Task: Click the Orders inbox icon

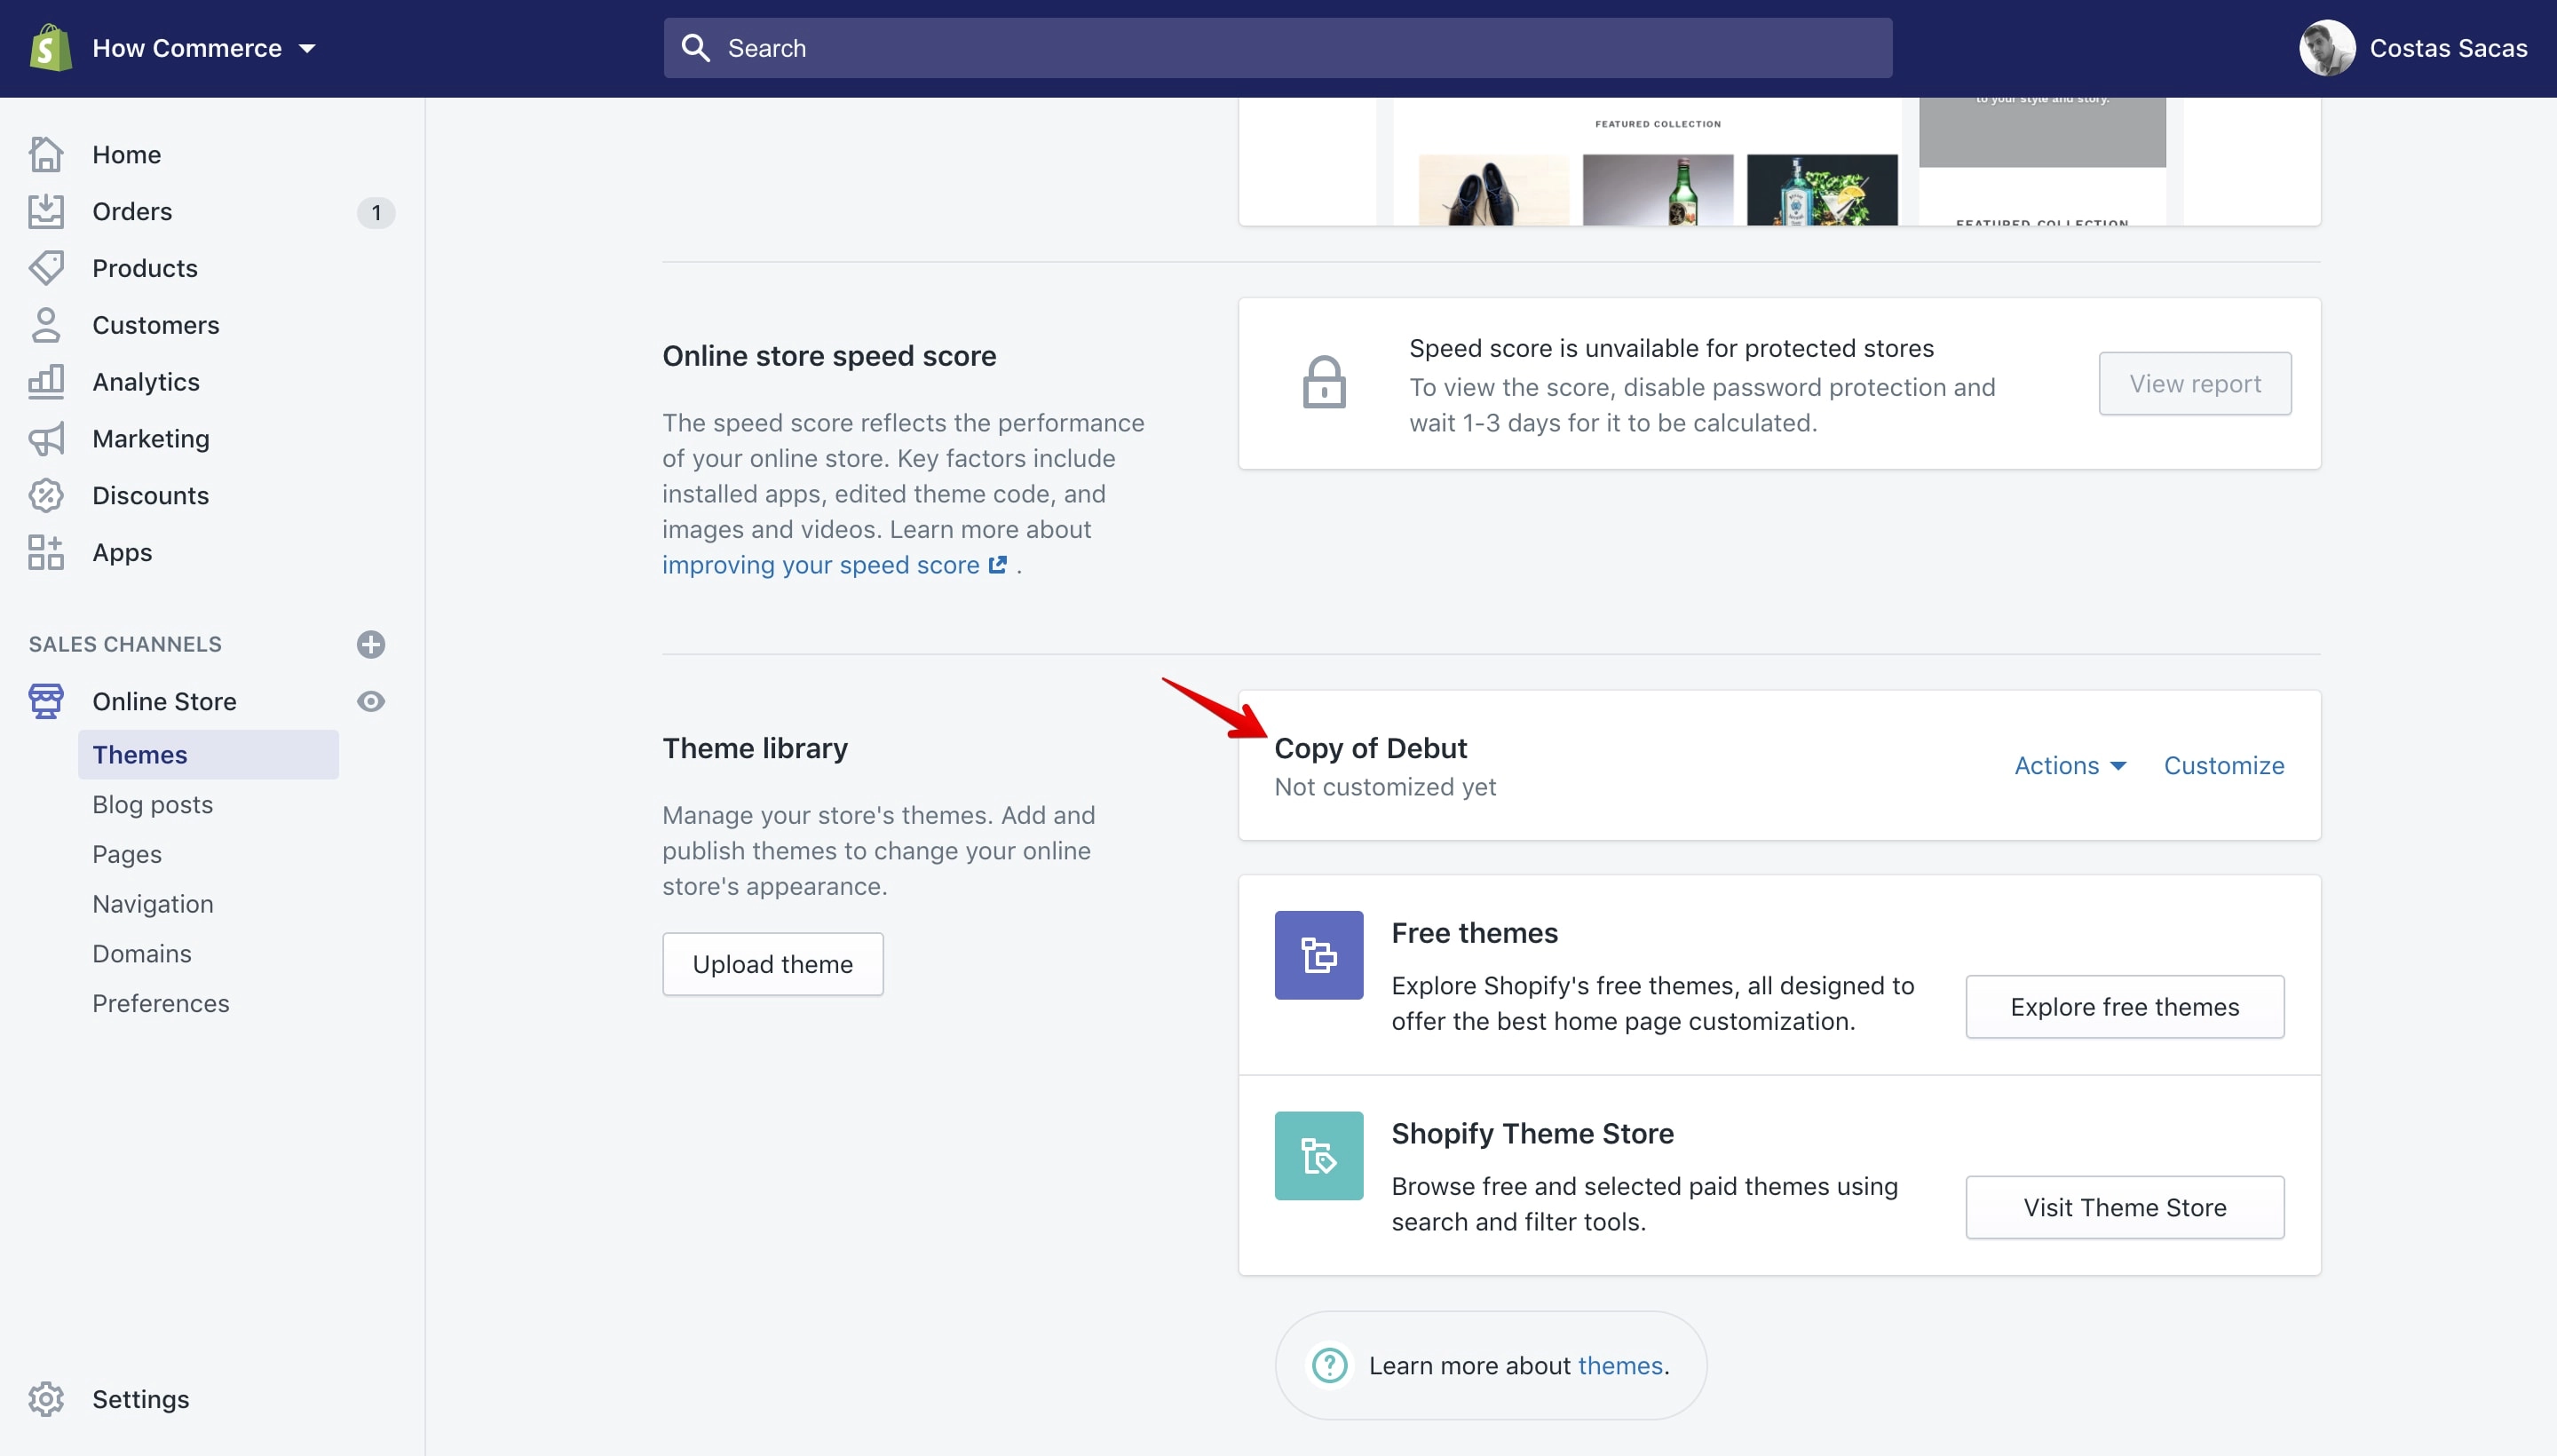Action: coord(46,211)
